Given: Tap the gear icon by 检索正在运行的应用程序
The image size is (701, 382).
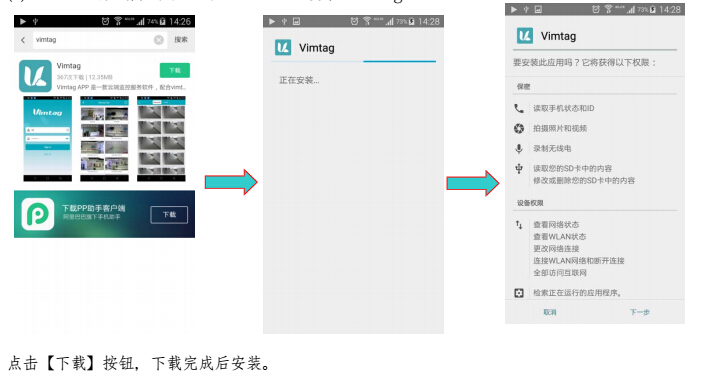Looking at the screenshot, I should point(519,293).
